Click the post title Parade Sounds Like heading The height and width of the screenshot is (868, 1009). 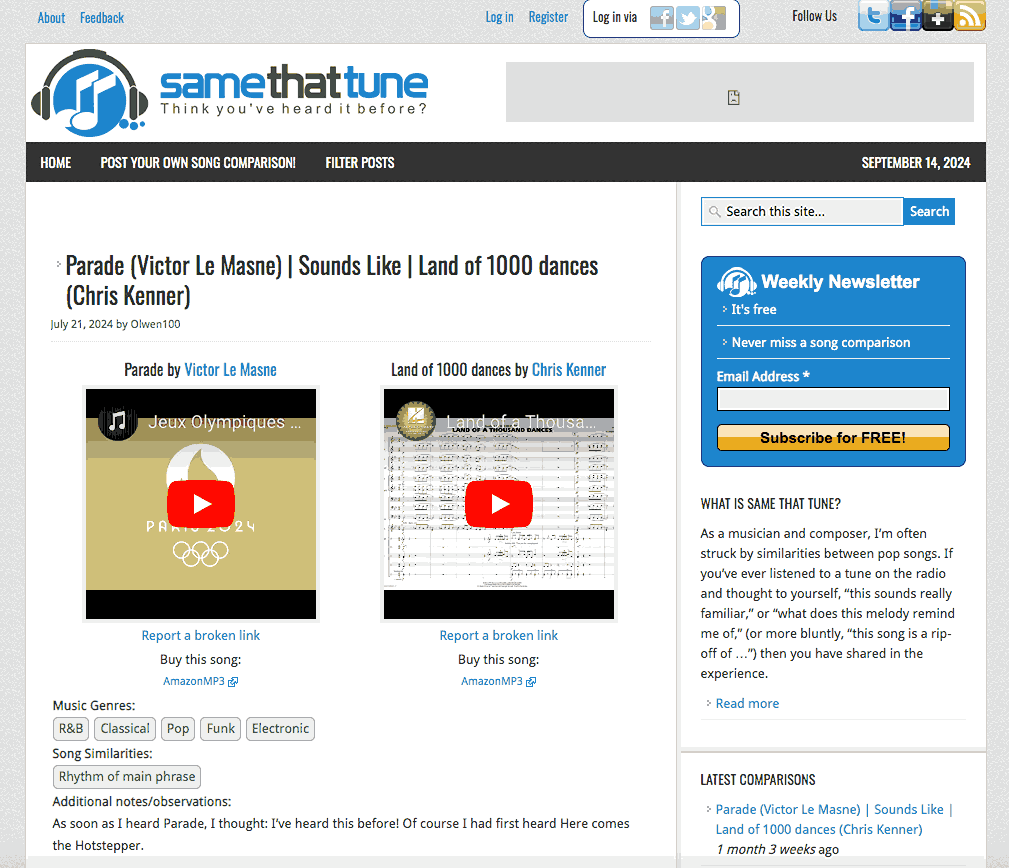click(332, 281)
